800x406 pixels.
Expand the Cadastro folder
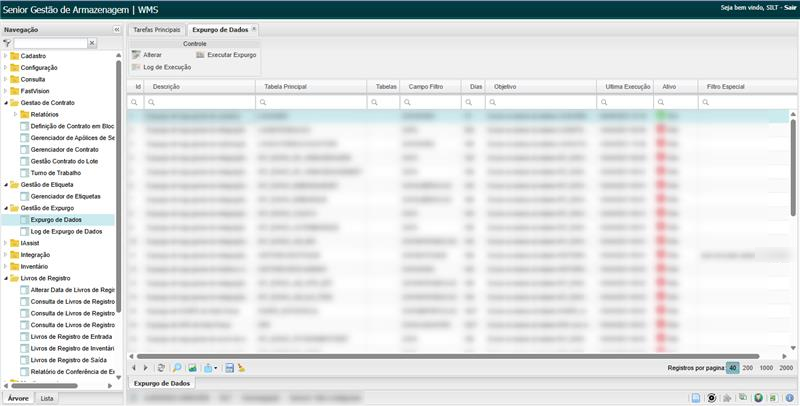(x=5, y=56)
